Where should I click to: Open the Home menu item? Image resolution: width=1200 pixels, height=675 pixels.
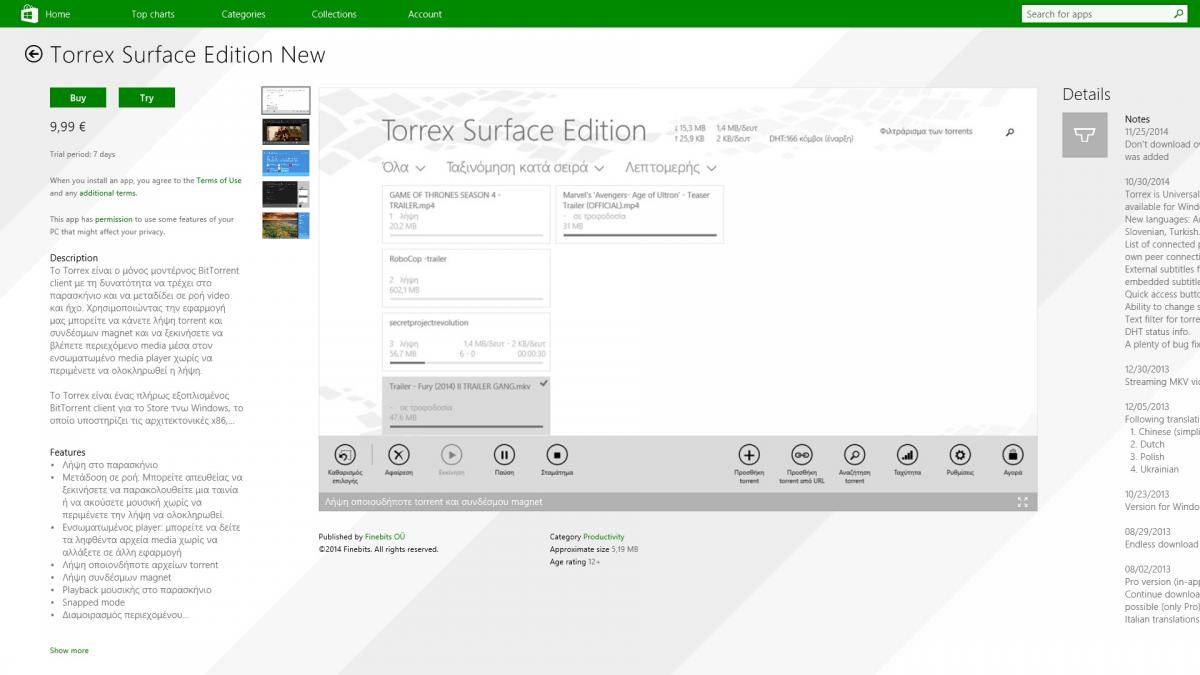[58, 14]
